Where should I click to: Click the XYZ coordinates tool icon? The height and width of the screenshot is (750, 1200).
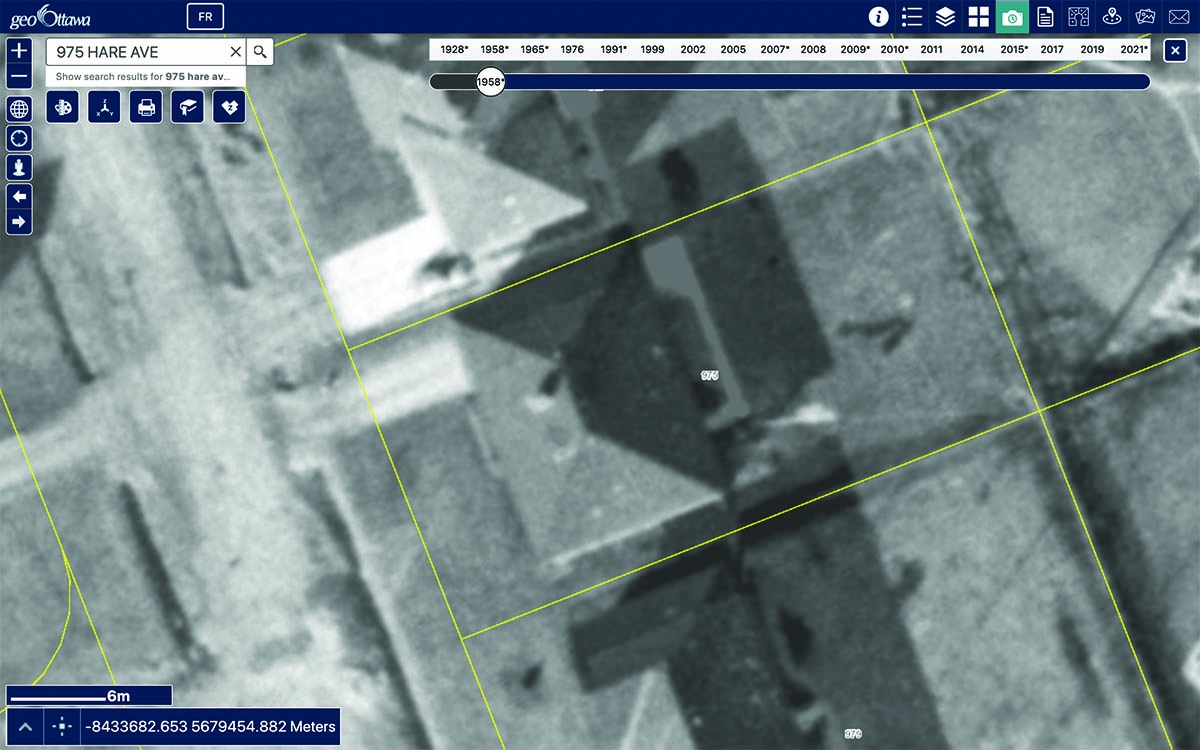point(104,107)
